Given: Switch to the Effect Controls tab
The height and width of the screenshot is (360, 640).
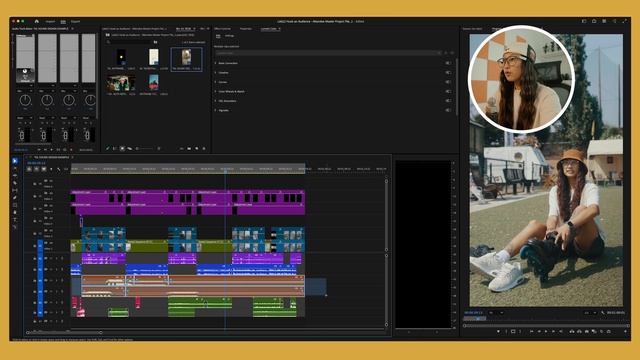Looking at the screenshot, I should click(222, 29).
